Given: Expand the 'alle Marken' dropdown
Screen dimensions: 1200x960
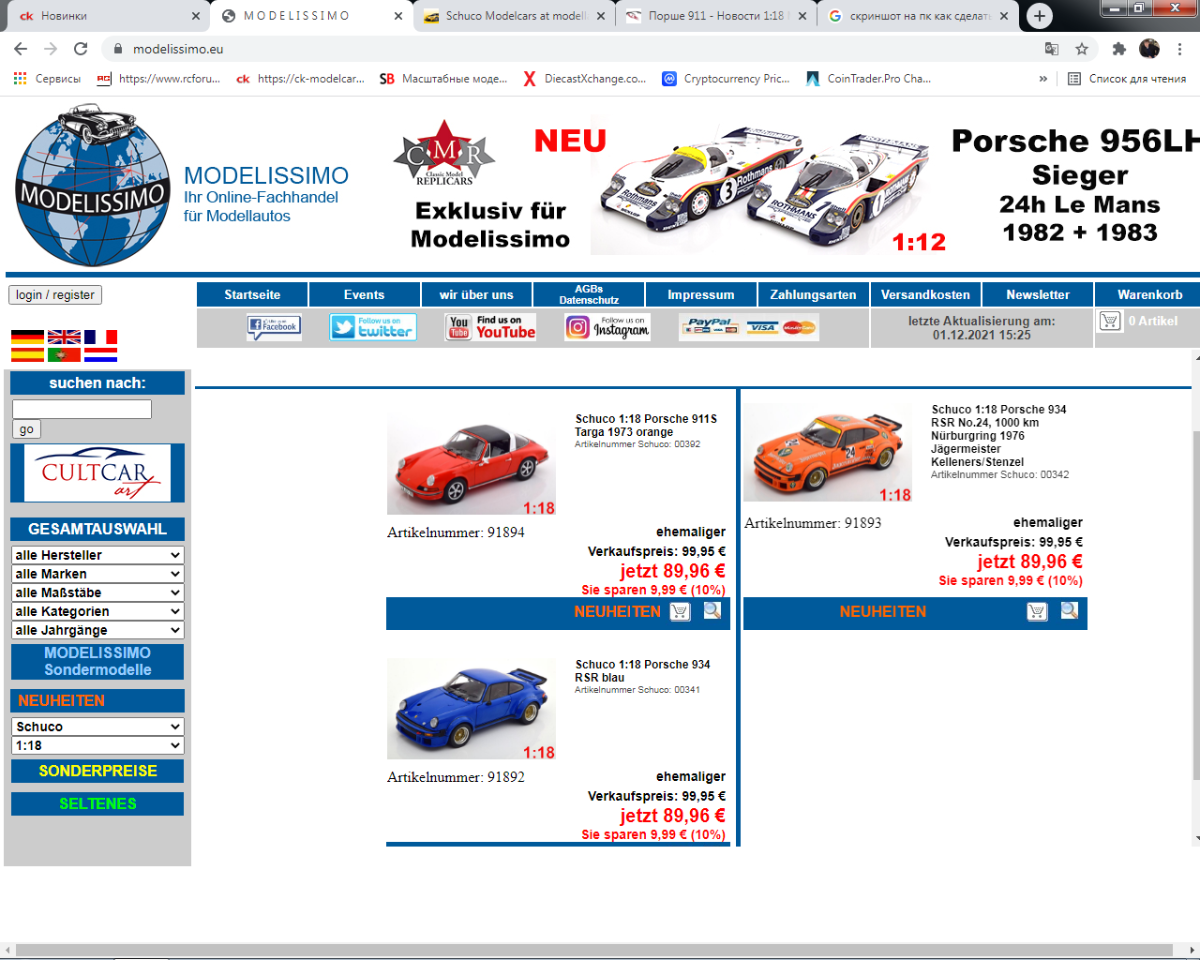Looking at the screenshot, I should pos(98,574).
